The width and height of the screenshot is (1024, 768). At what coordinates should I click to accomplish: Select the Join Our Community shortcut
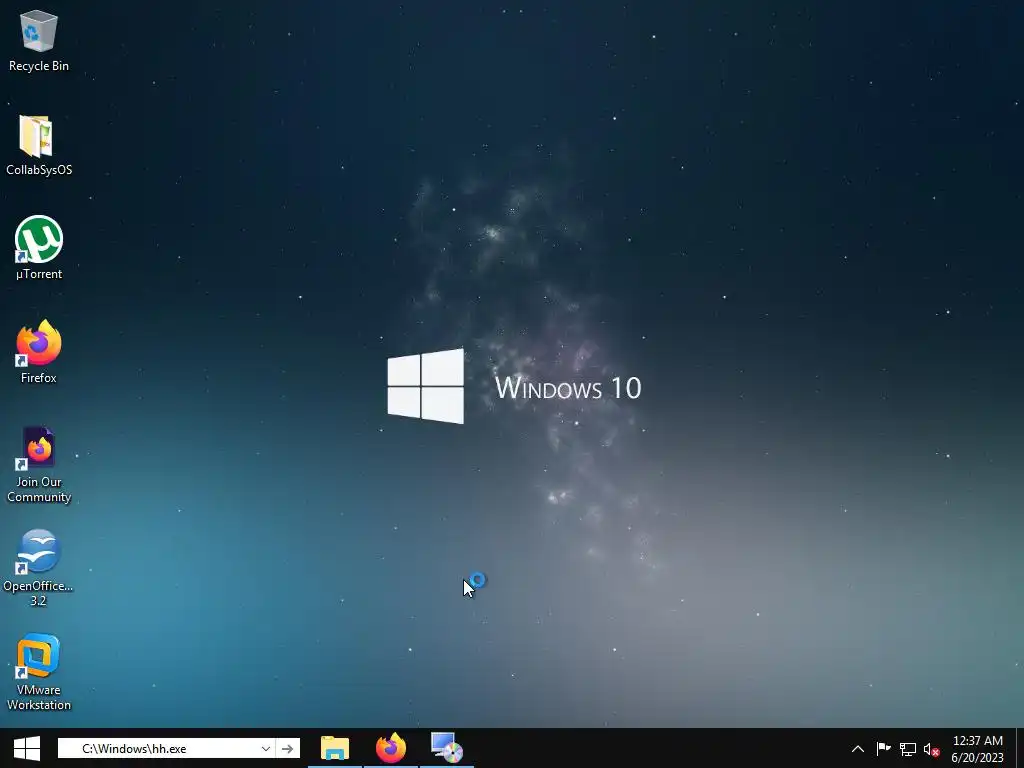tap(39, 465)
